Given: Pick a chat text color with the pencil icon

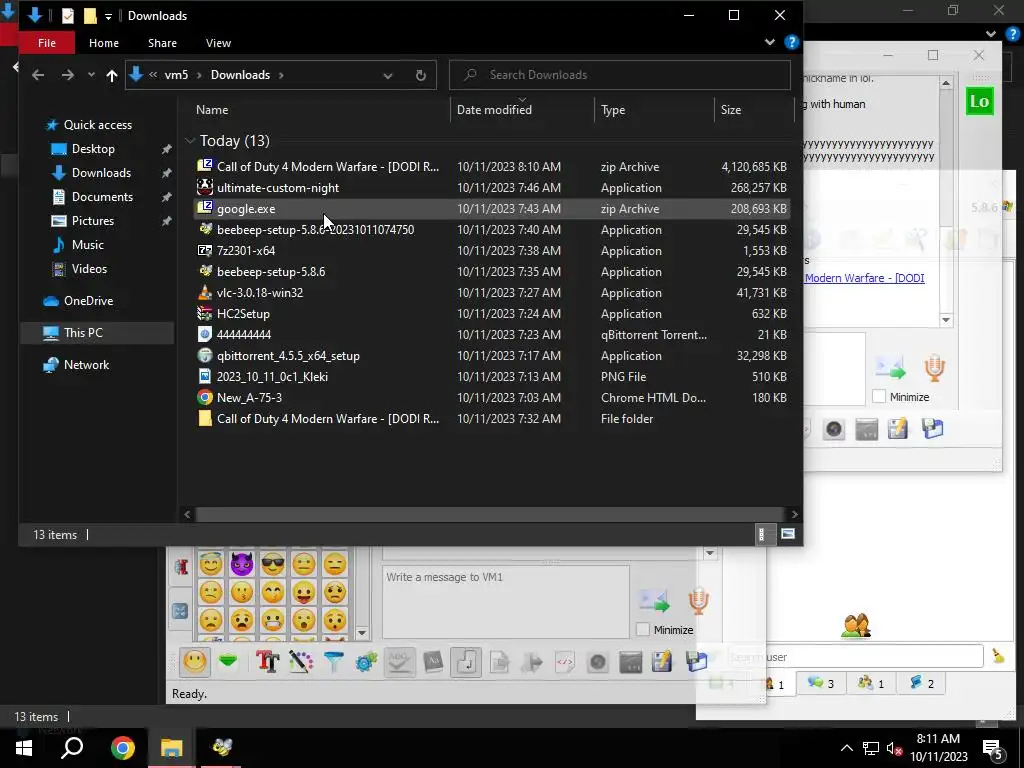Looking at the screenshot, I should click(300, 662).
